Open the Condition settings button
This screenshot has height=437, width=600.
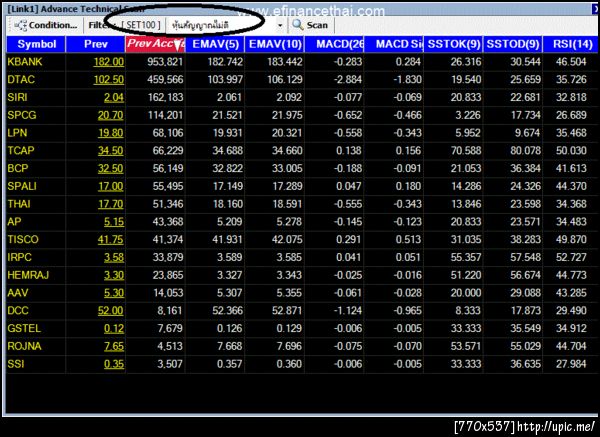46,25
